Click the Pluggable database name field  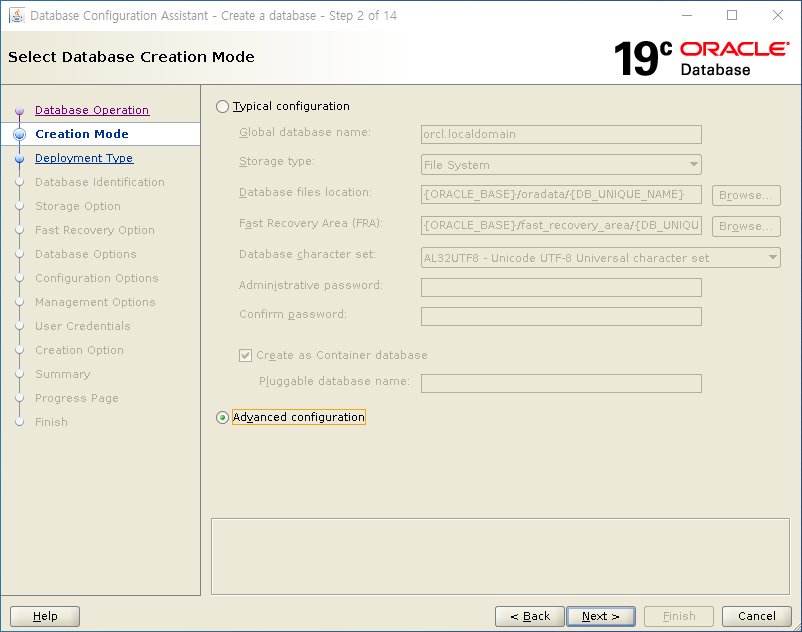[x=561, y=383]
